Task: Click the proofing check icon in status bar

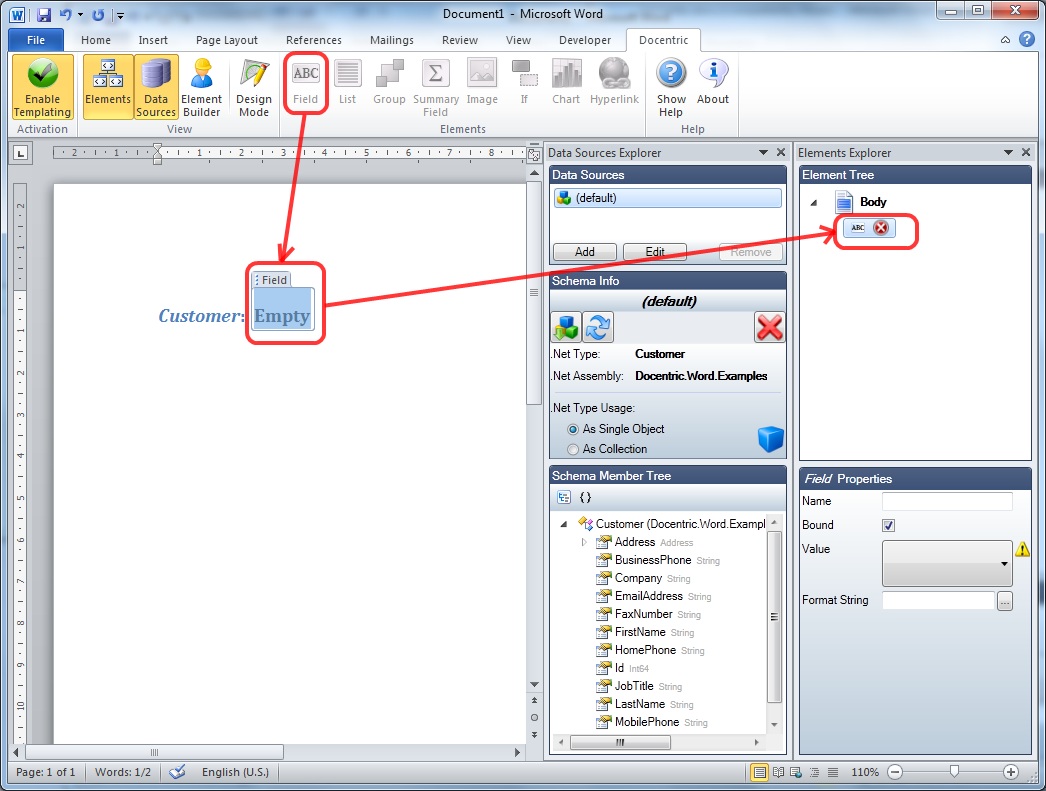Action: pyautogui.click(x=177, y=772)
